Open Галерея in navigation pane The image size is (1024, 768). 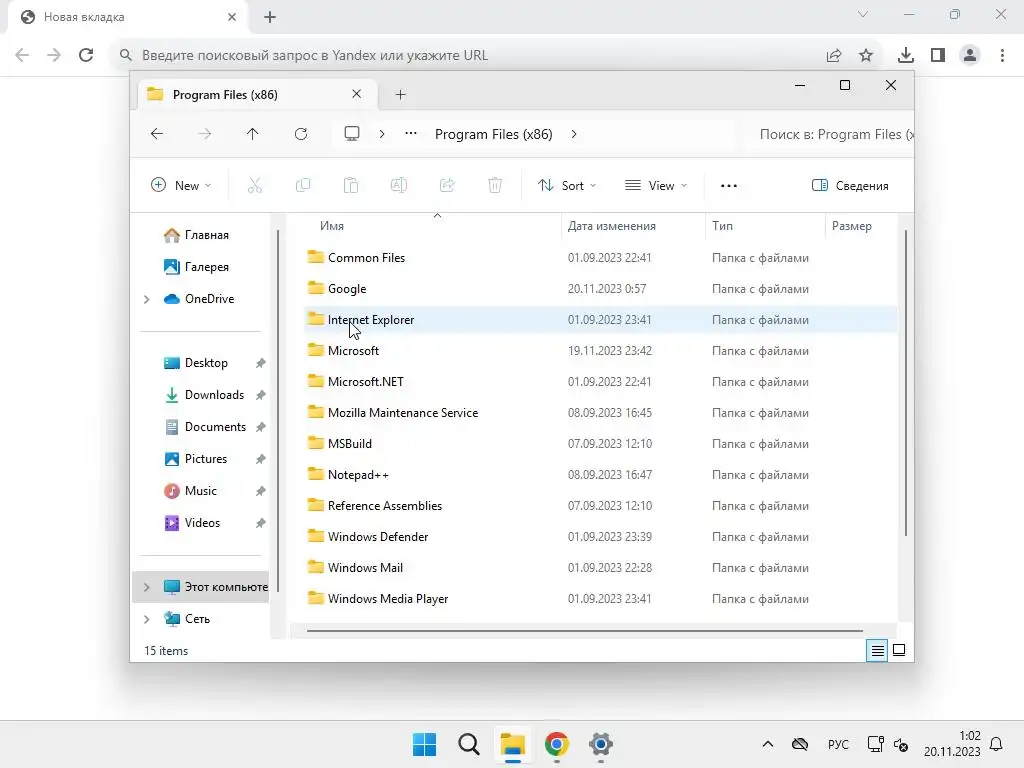196,266
